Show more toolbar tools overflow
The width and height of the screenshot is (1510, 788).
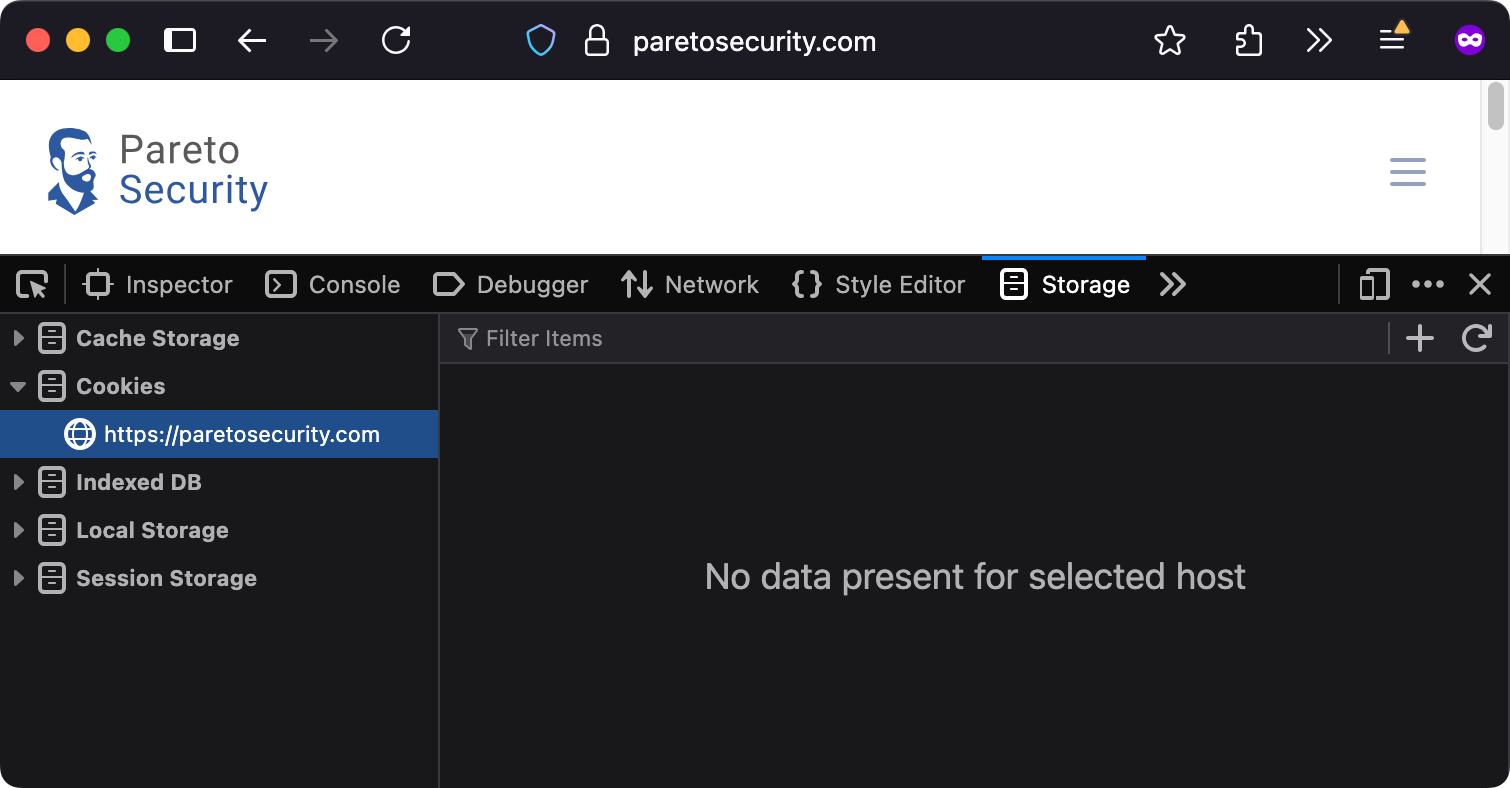(1319, 41)
